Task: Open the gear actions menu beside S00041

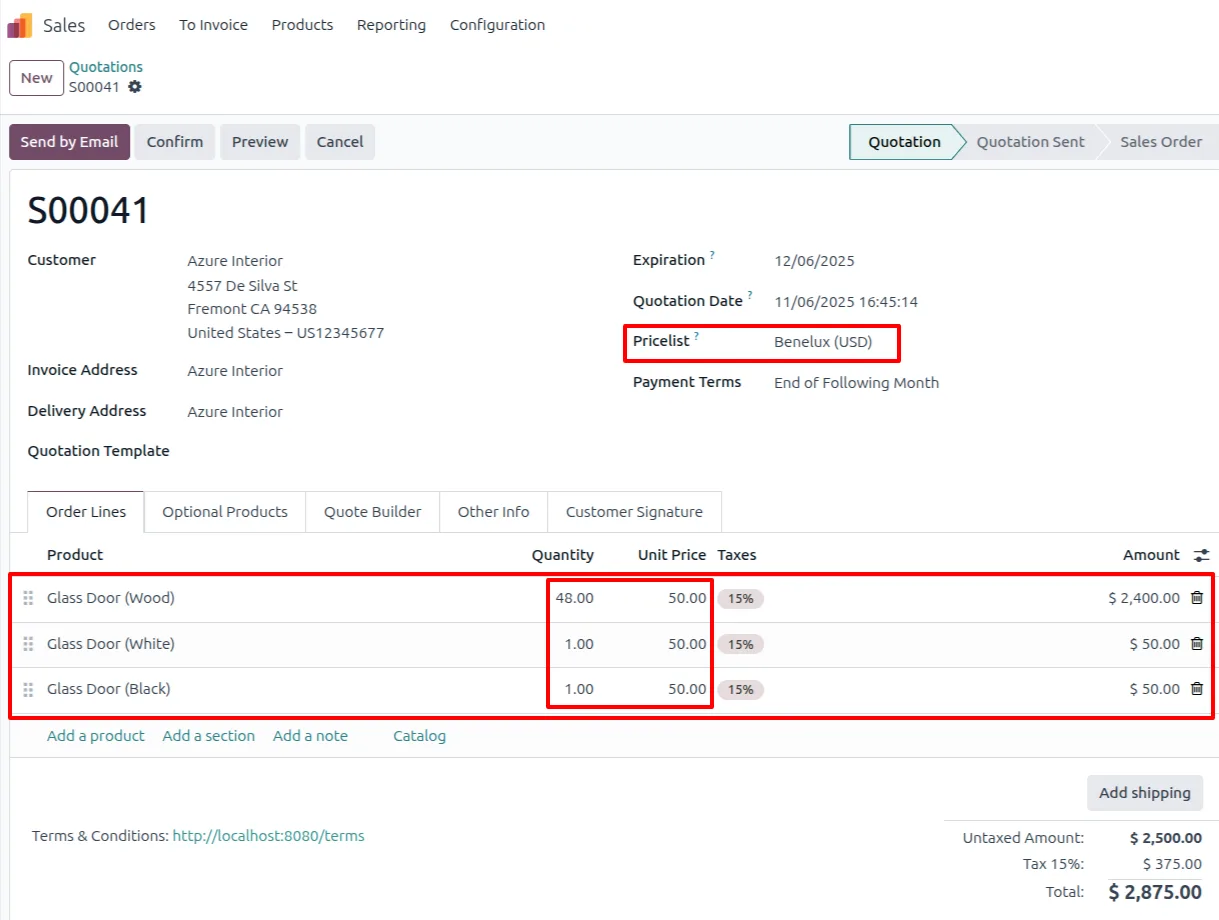Action: point(135,87)
